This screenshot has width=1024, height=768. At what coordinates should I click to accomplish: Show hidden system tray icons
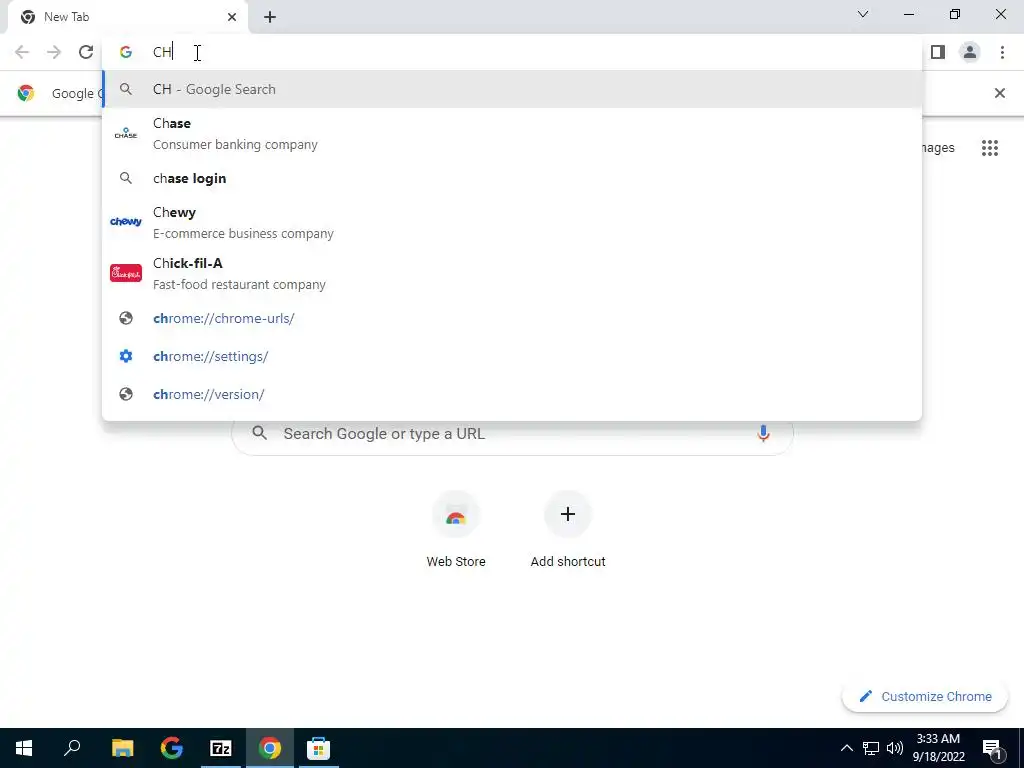click(x=846, y=748)
